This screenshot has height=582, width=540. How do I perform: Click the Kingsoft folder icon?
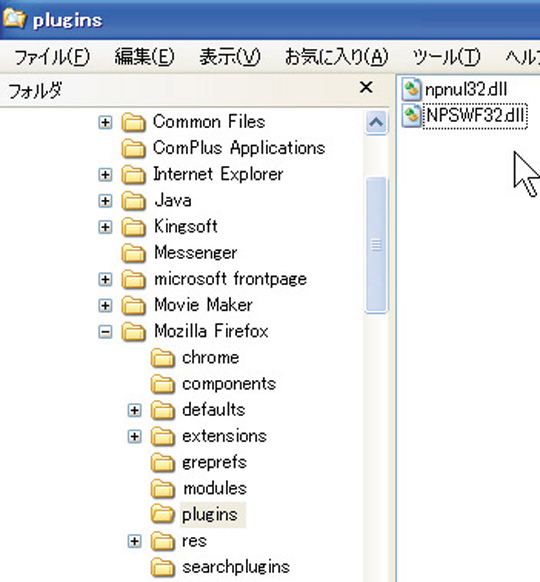(x=133, y=227)
